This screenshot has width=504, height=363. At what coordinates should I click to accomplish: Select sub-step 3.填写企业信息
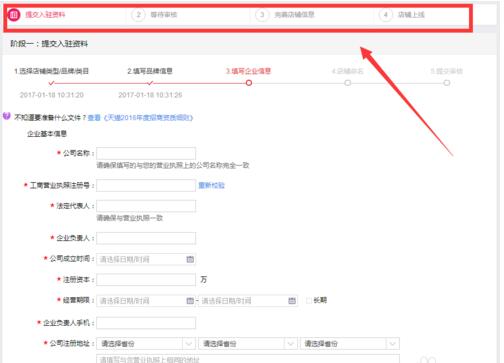pos(249,71)
